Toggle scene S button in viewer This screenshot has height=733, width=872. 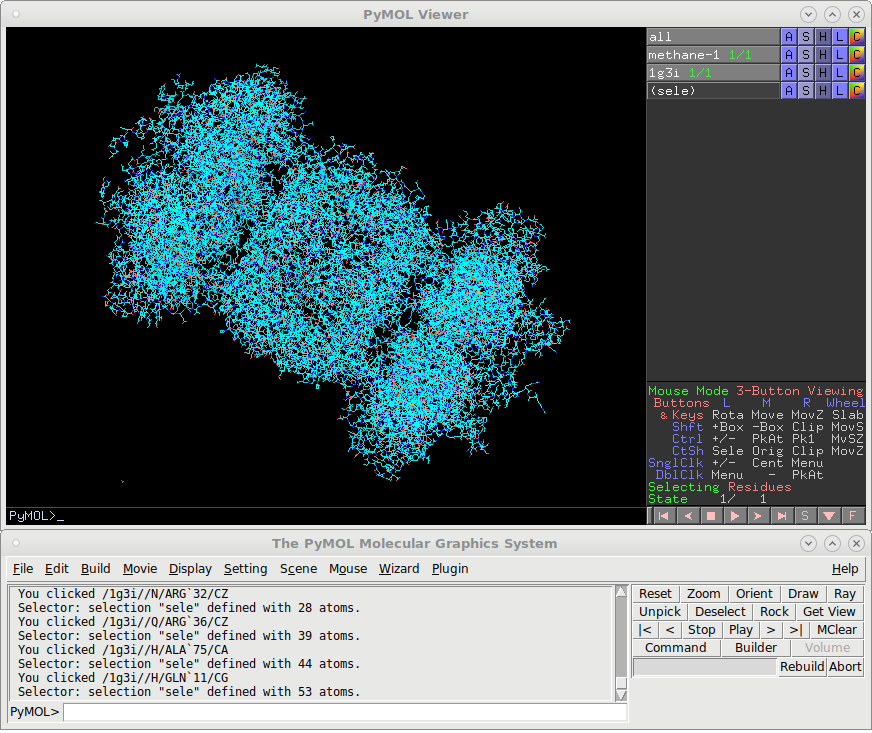coord(805,516)
